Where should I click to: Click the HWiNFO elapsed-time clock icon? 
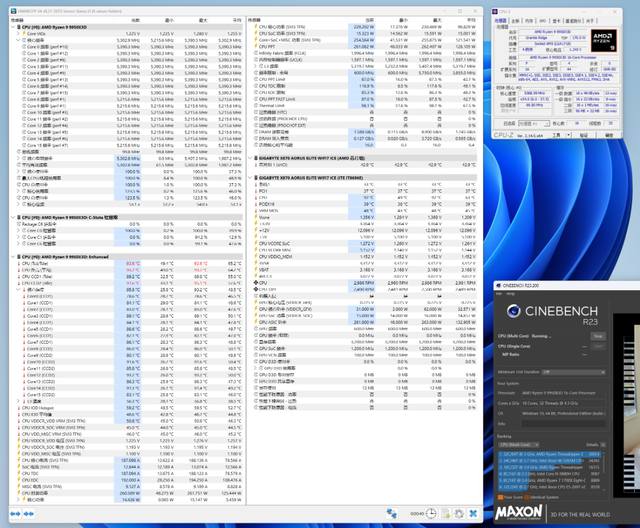pos(431,514)
